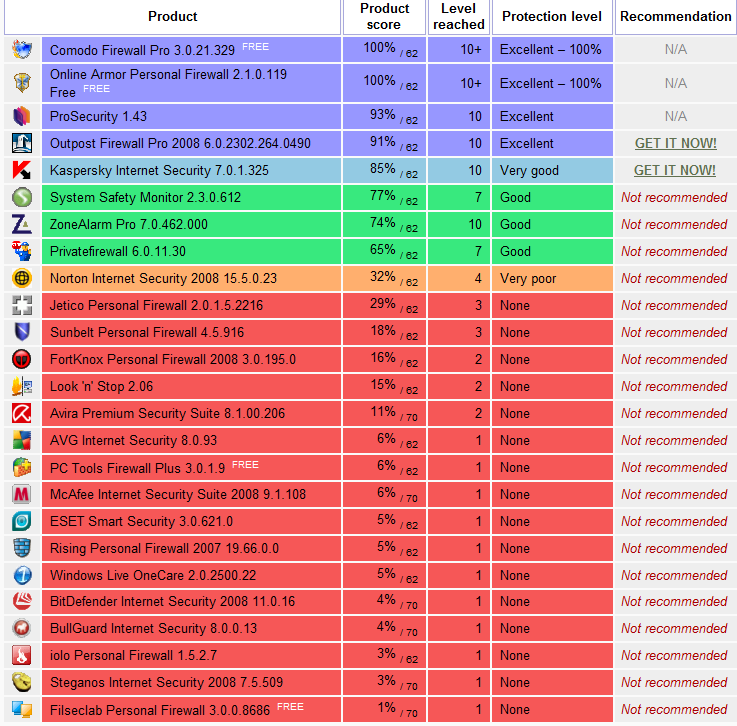Select the ProSecurity 1.43 product name
Image resolution: width=737 pixels, height=726 pixels.
98,116
